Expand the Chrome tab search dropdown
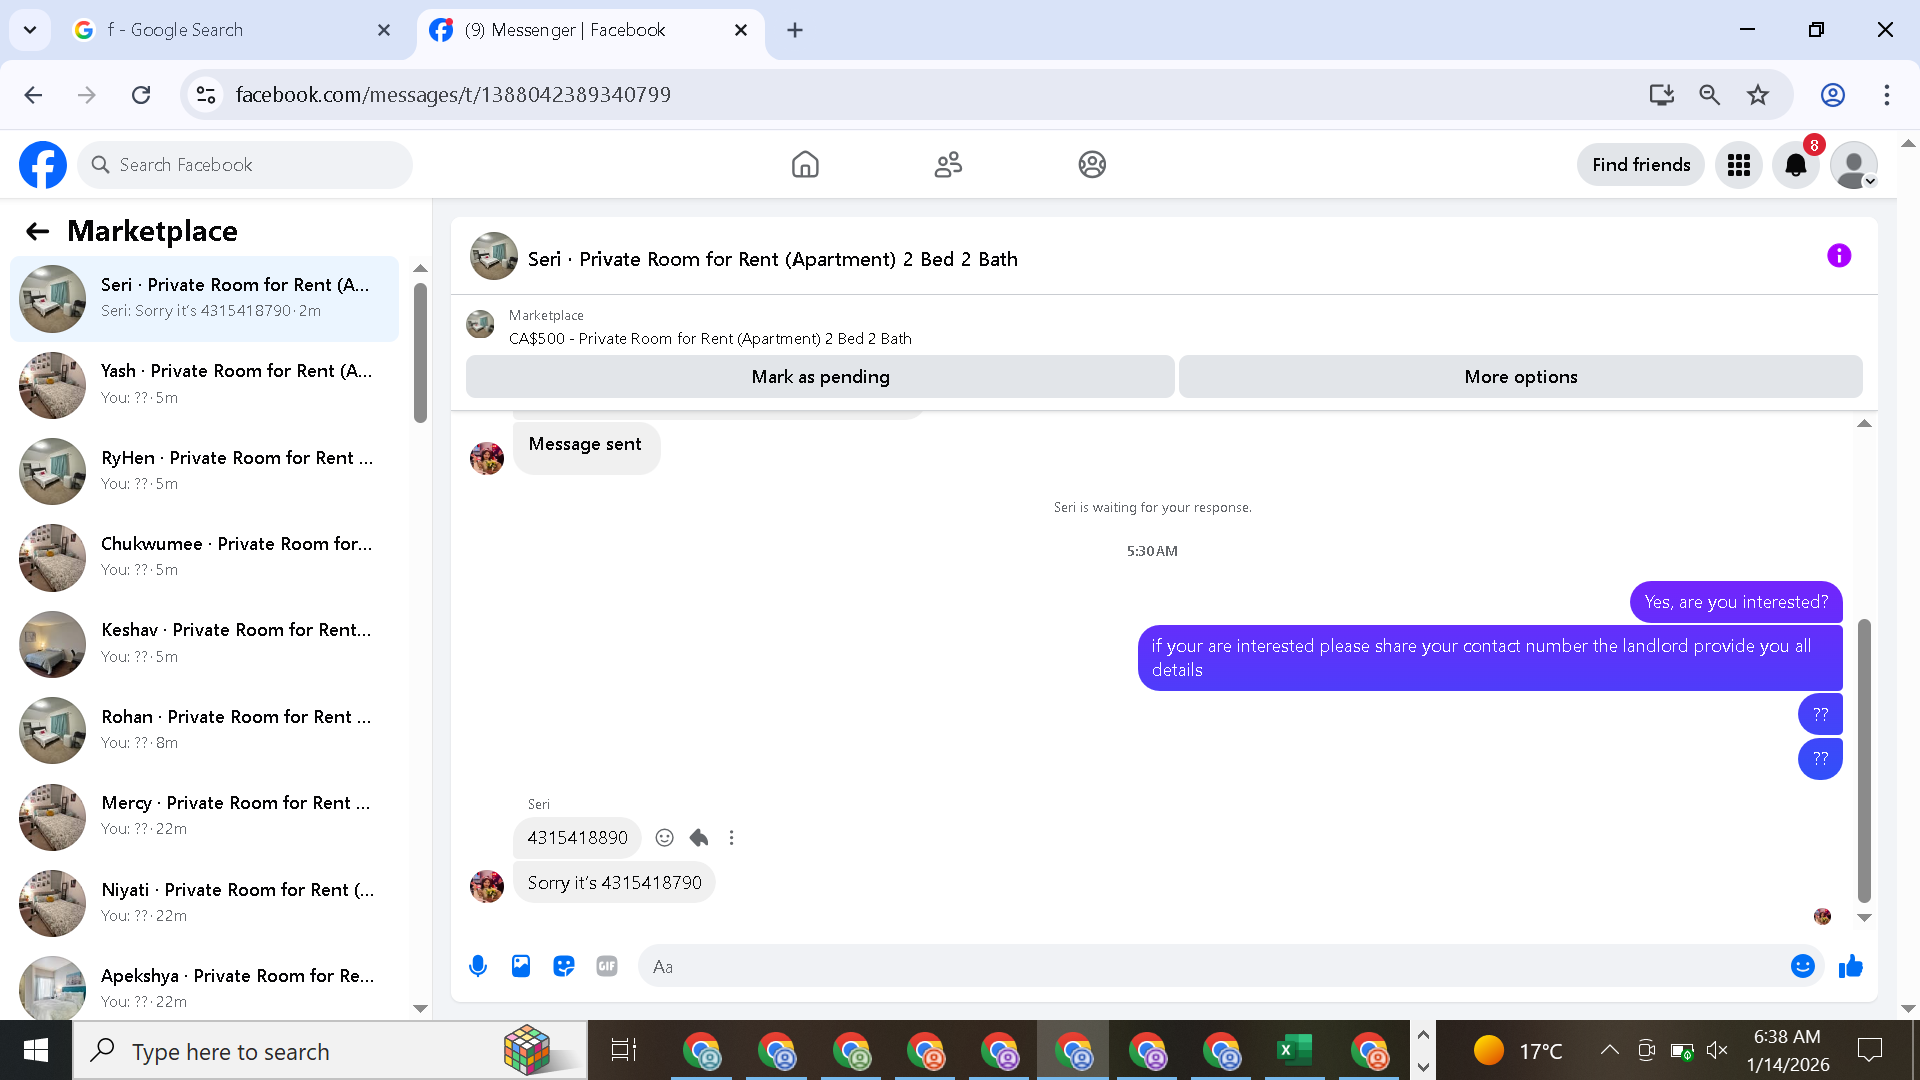Screen dimensions: 1920x1080 pyautogui.click(x=30, y=30)
